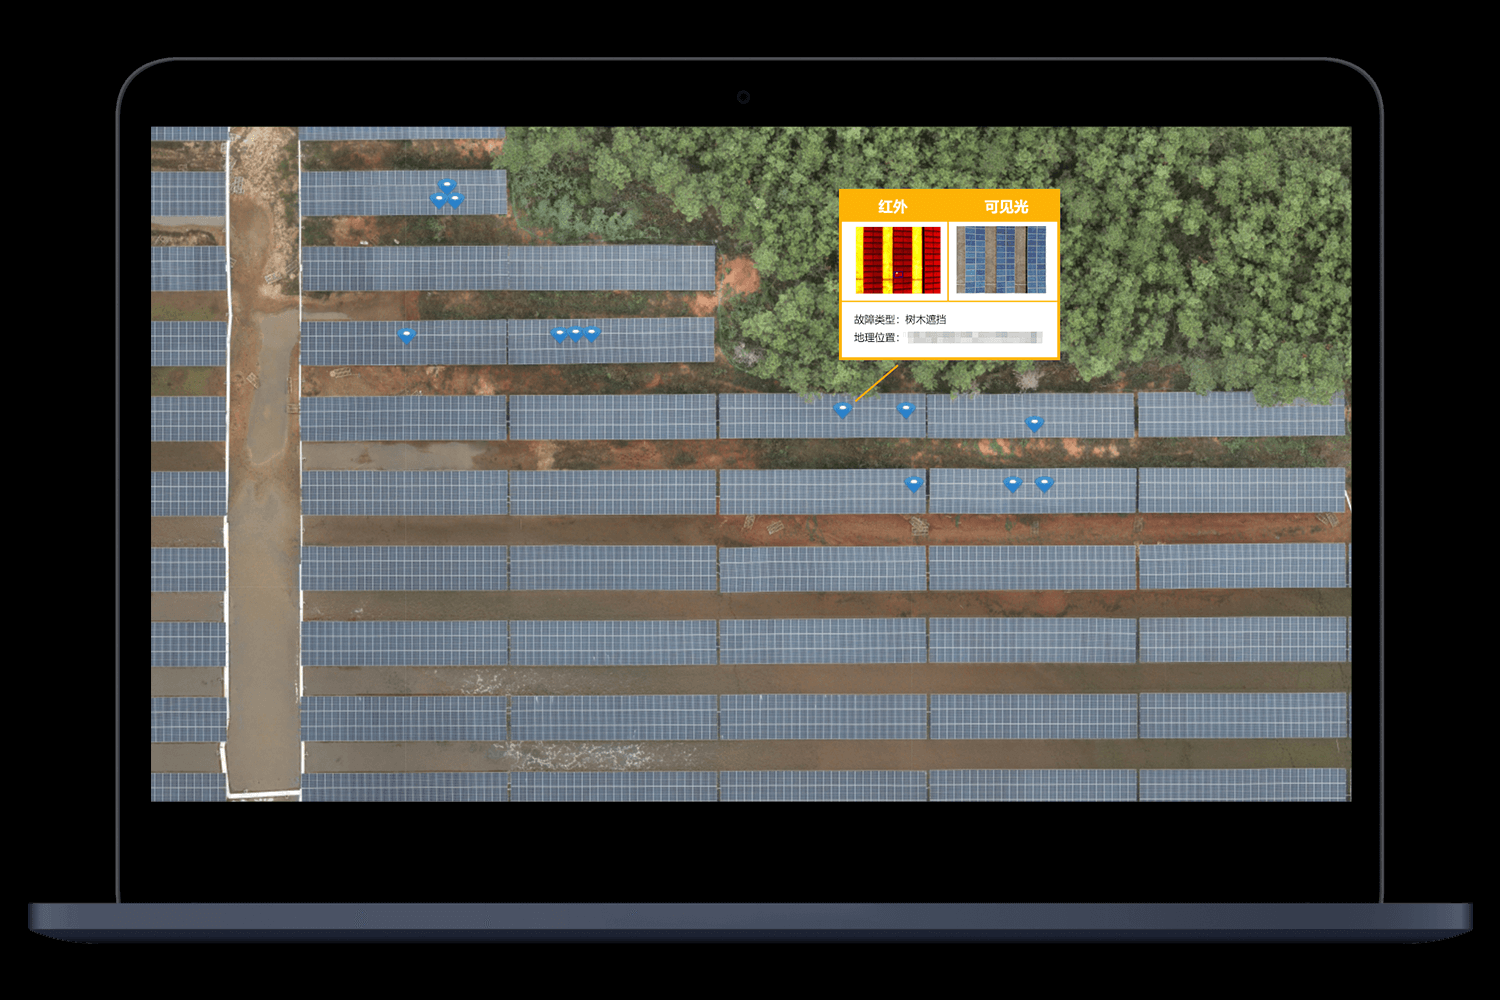Image resolution: width=1500 pixels, height=1000 pixels.
Task: Click the blurred 地理位置 location value
Action: pos(975,338)
